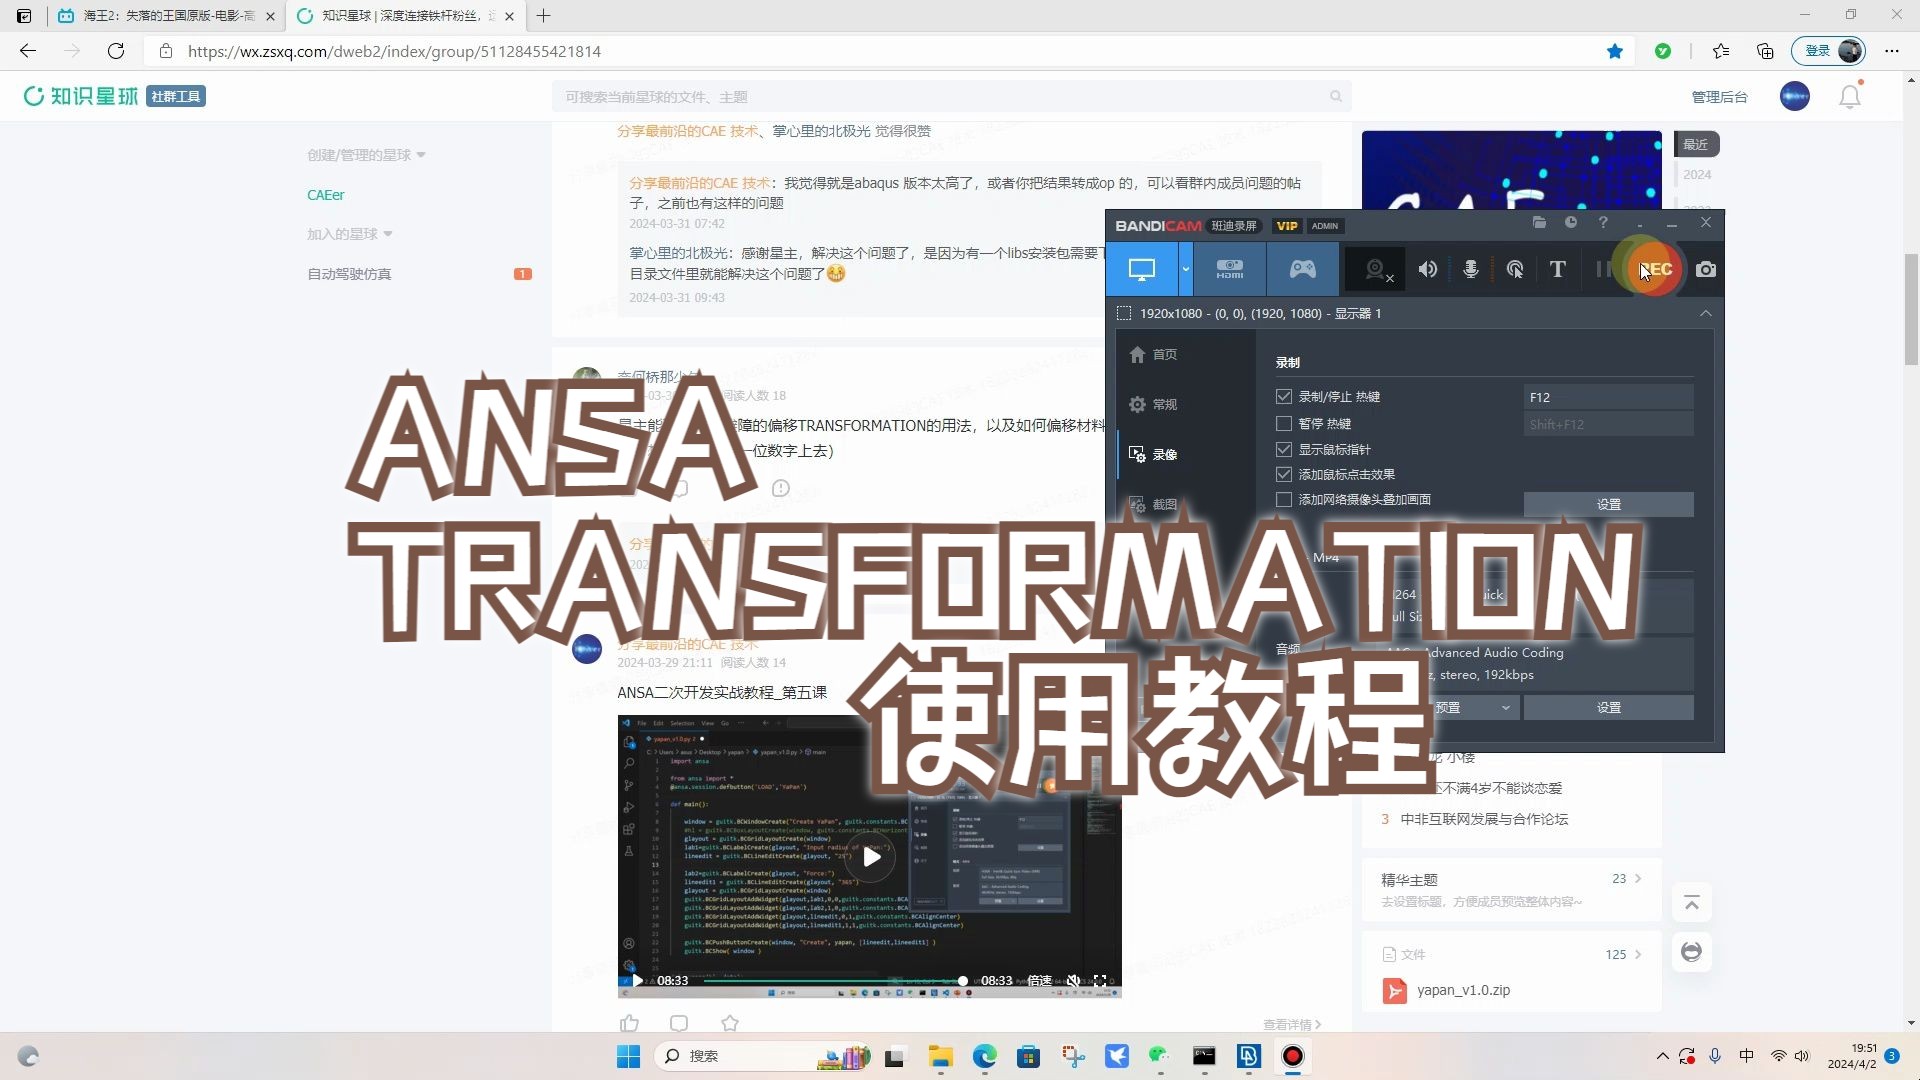Click the video progress bar

point(830,981)
